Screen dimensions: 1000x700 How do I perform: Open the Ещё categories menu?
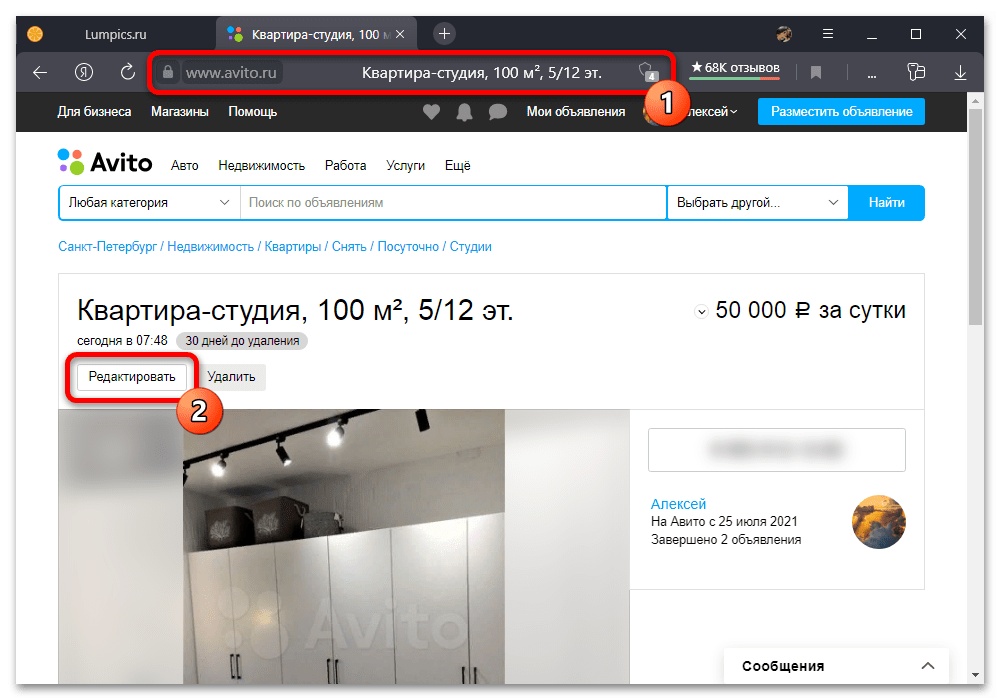coord(457,165)
